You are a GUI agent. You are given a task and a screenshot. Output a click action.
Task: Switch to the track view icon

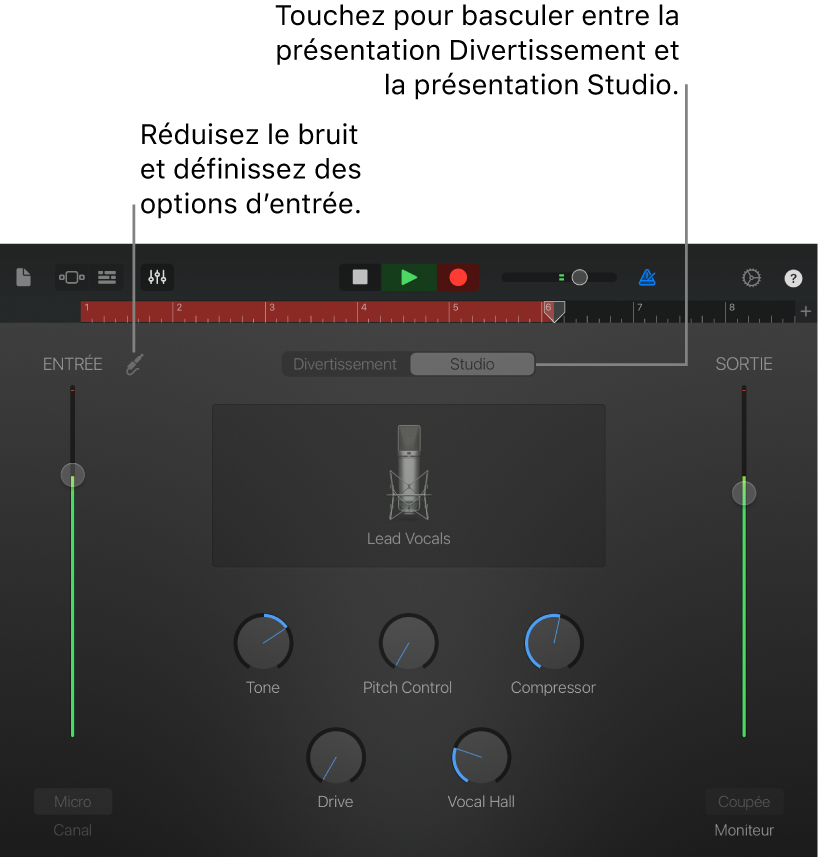71,277
